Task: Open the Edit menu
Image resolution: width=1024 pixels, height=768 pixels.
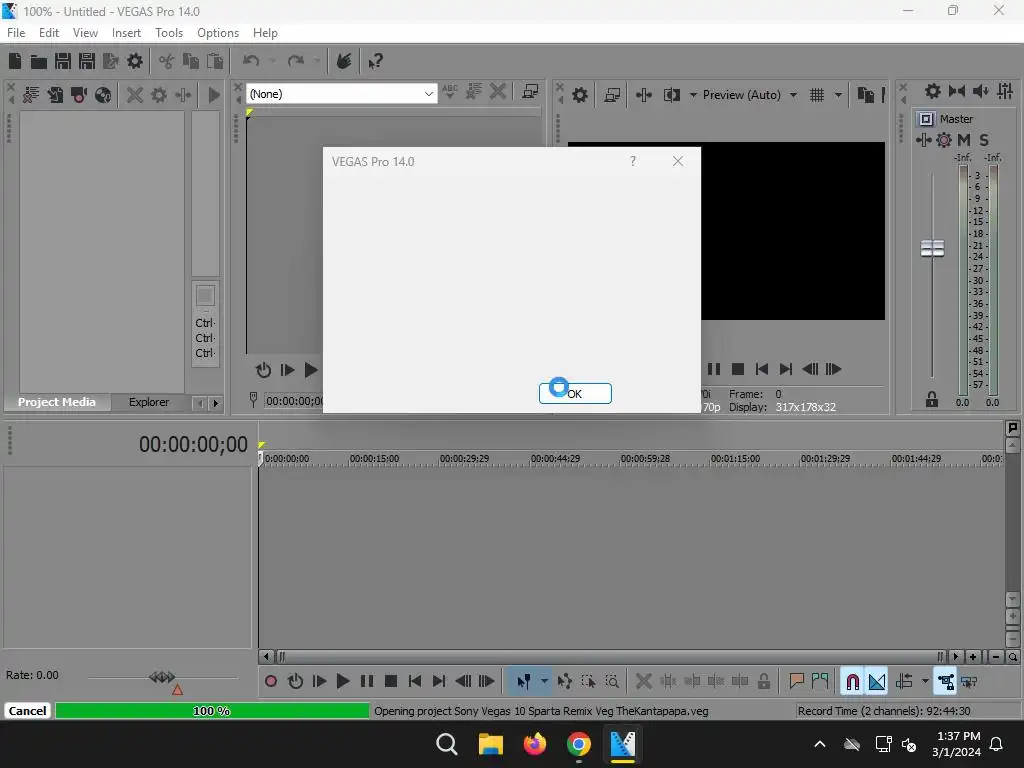Action: [x=49, y=33]
